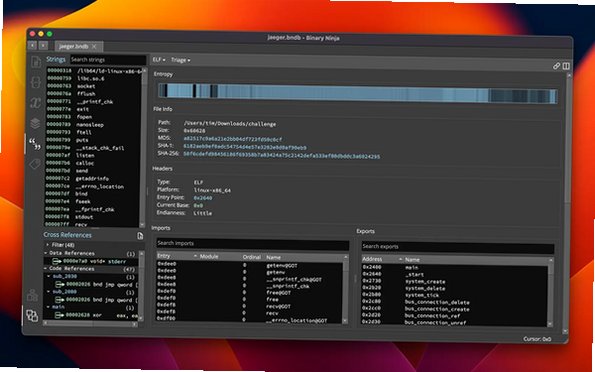Image resolution: width=595 pixels, height=372 pixels.
Task: Click the xref icon beside xor eax
Action: coord(59,315)
